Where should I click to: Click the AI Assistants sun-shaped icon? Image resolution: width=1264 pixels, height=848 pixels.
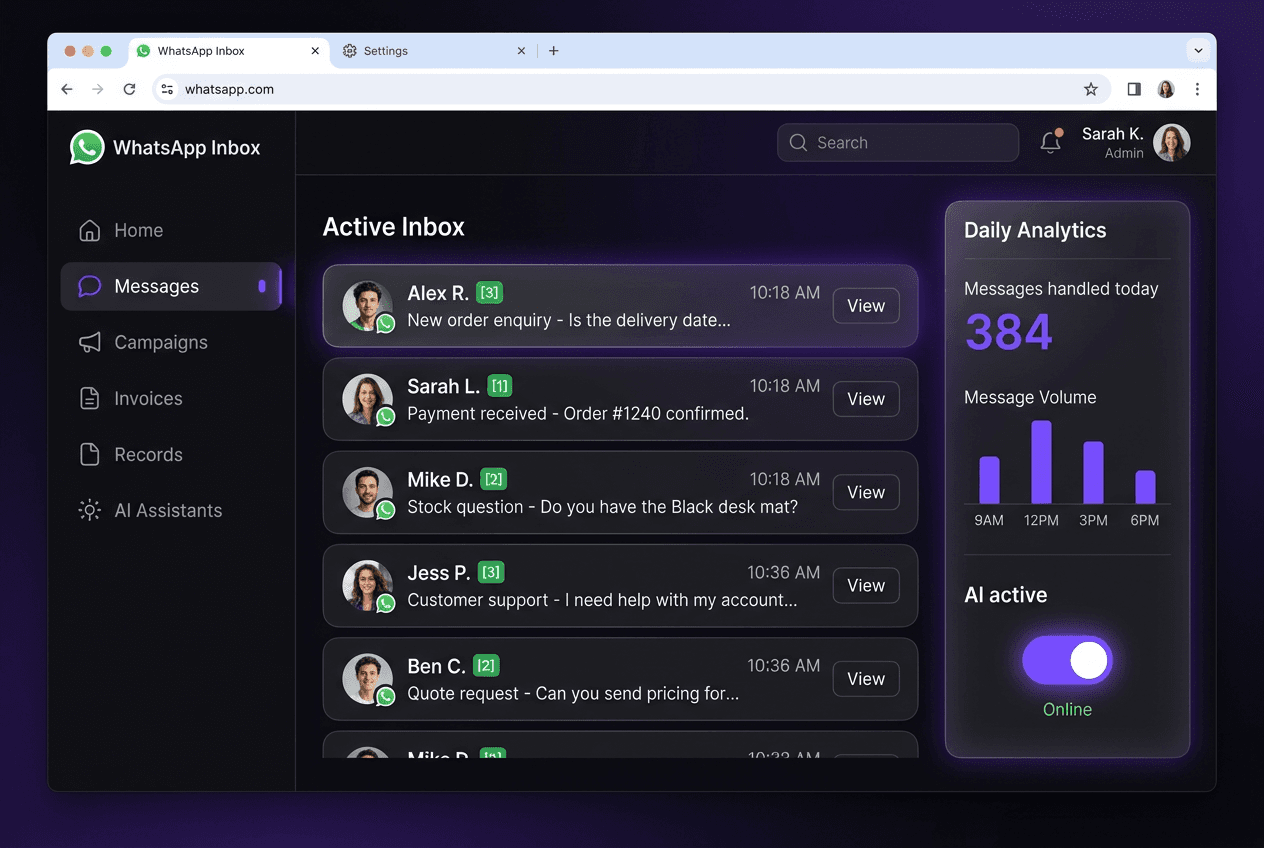click(x=90, y=510)
